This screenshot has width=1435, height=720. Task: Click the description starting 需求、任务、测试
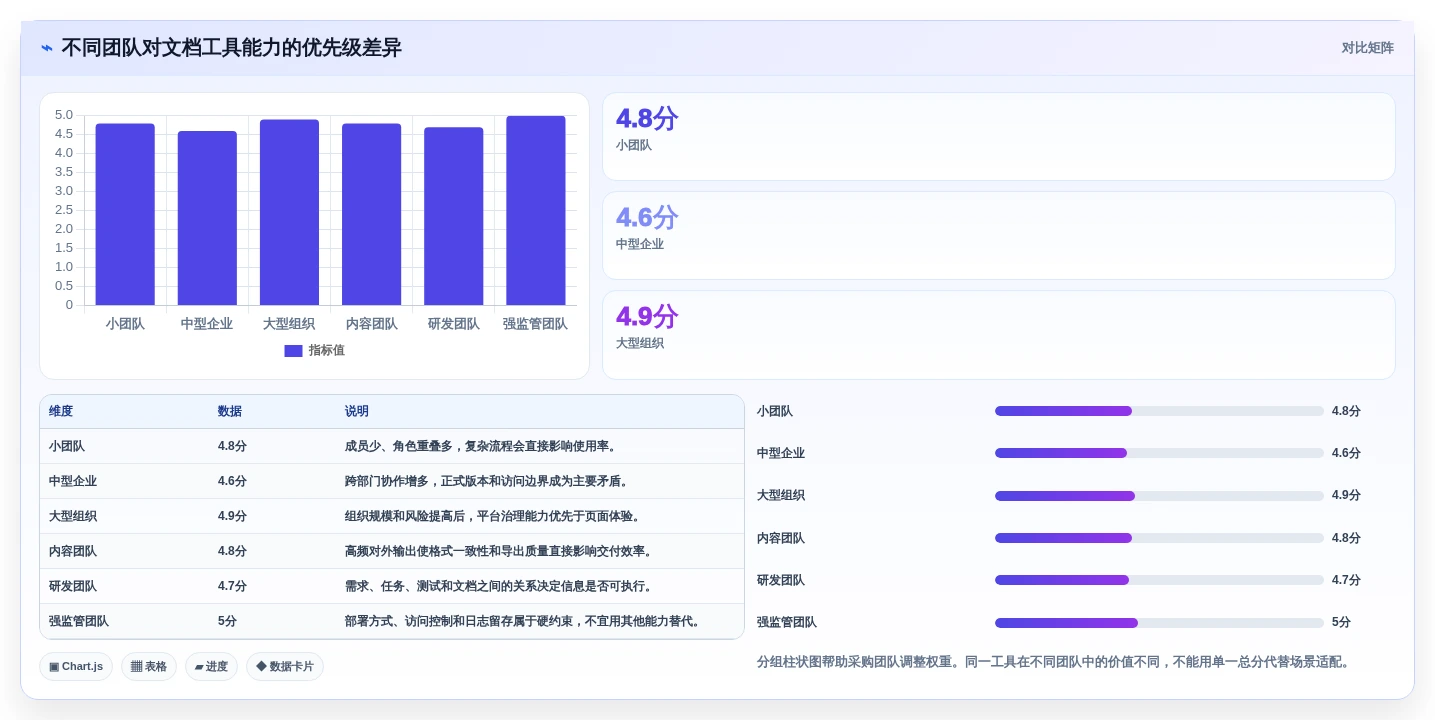(x=500, y=586)
